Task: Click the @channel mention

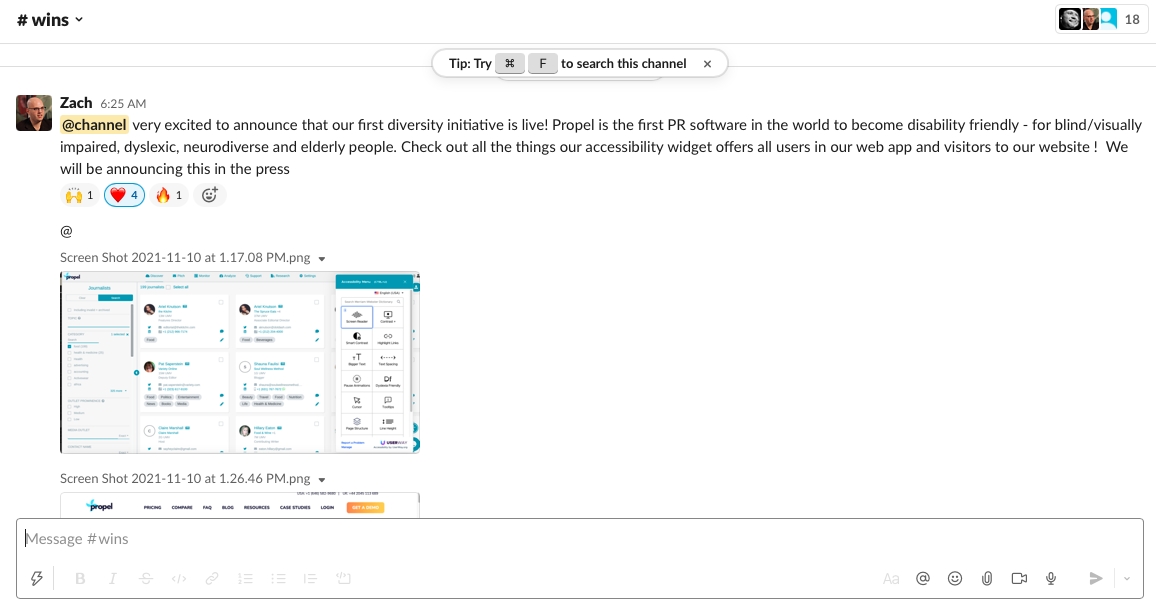Action: pos(94,125)
